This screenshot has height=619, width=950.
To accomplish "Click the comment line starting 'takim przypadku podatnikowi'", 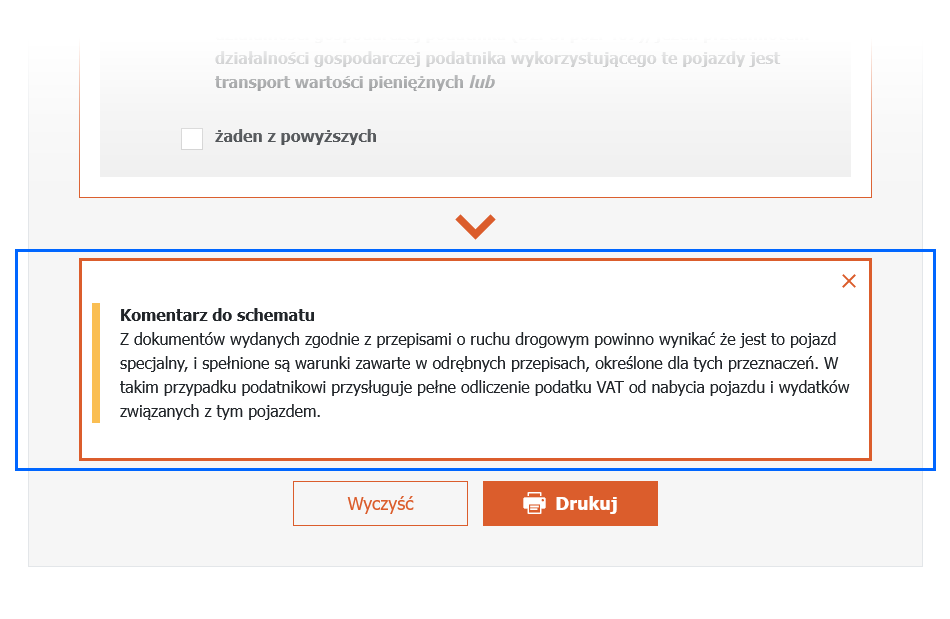I will tap(485, 388).
